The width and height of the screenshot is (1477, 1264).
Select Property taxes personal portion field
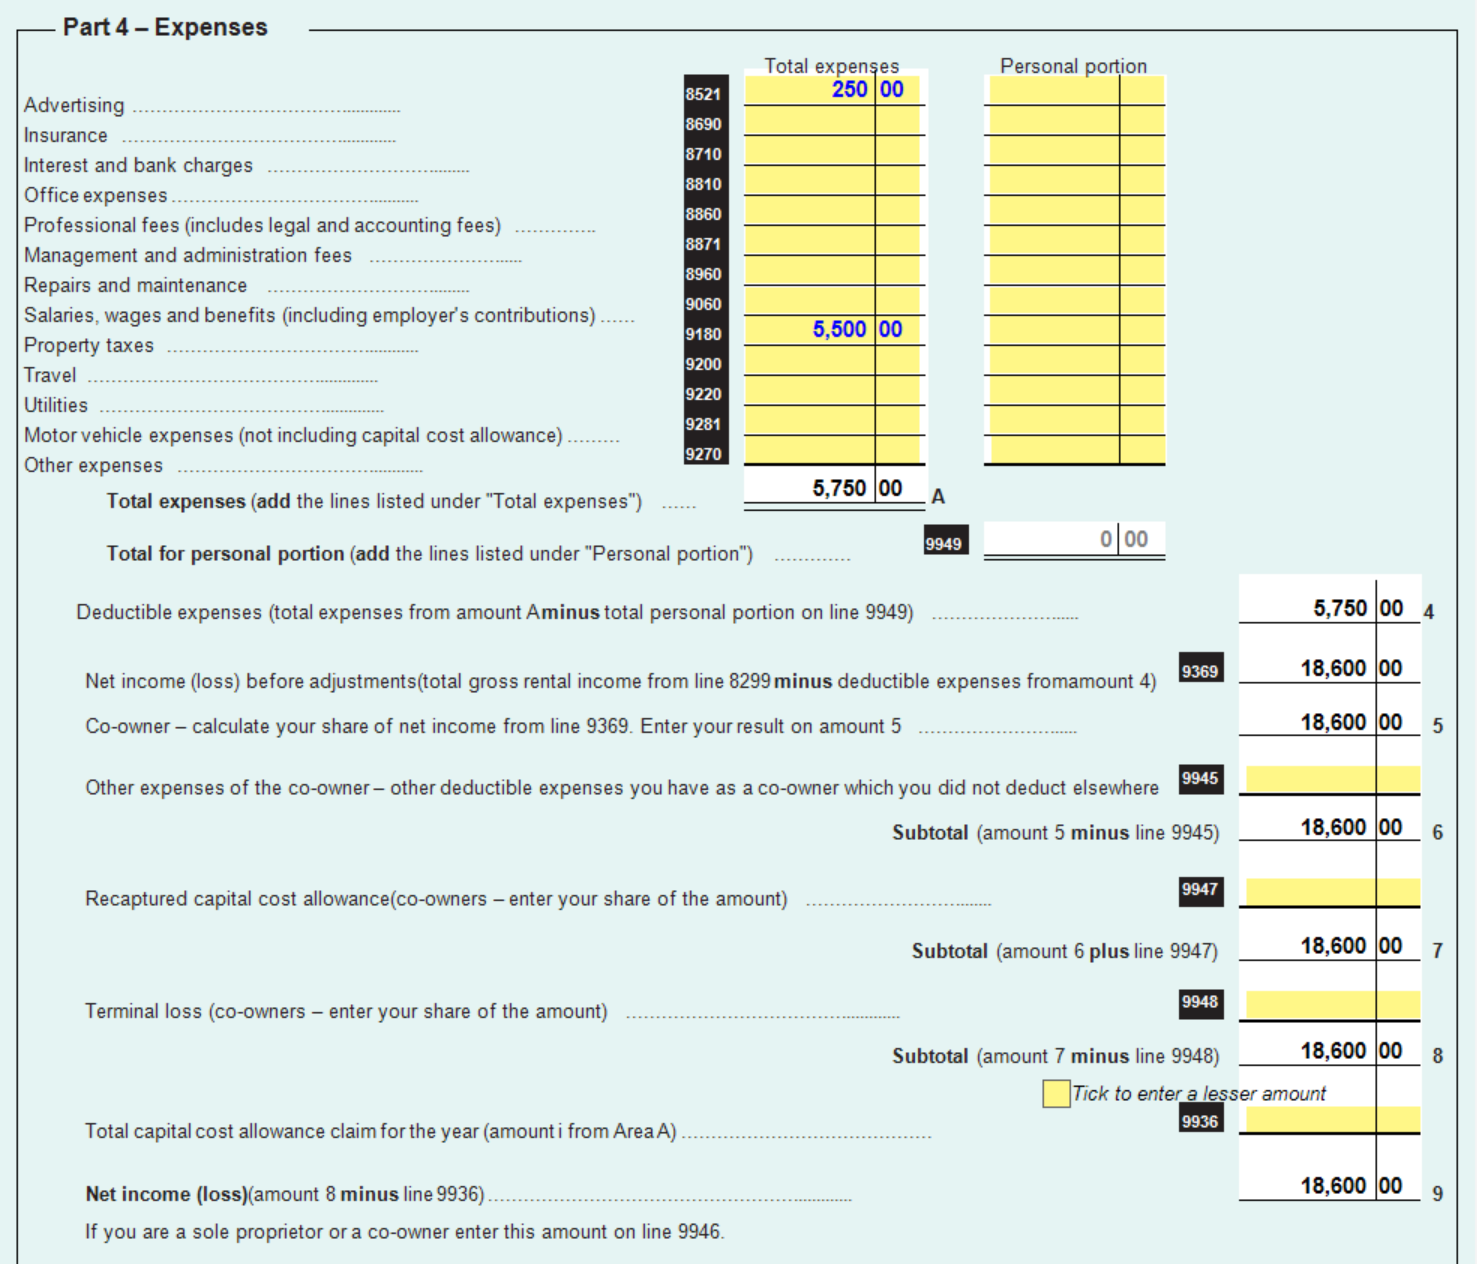(x=1075, y=330)
